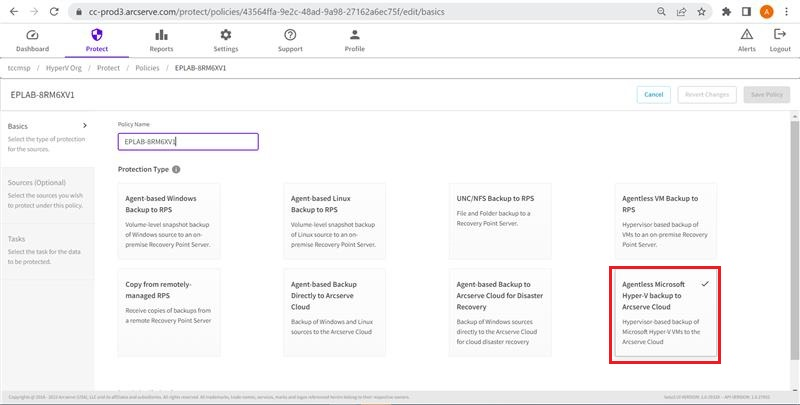Select the Basics step in sidebar
Viewport: 800px width, 405px height.
[x=47, y=138]
